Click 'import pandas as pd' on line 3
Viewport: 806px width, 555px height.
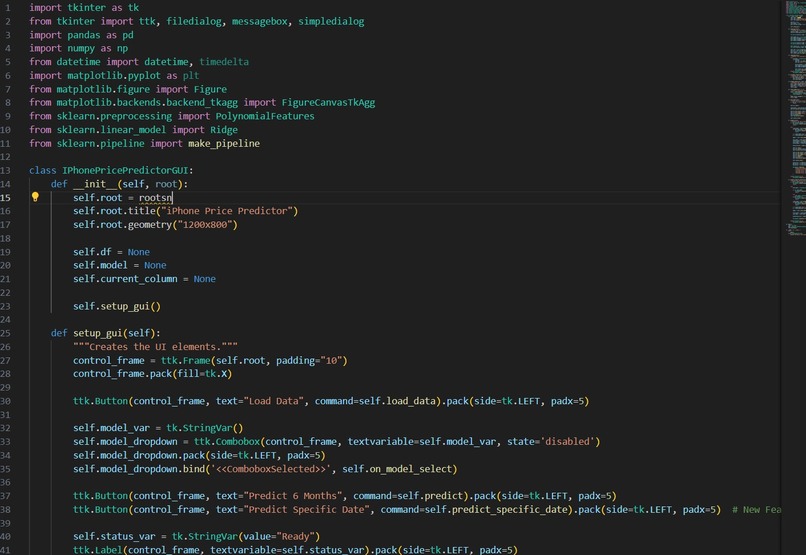pyautogui.click(x=81, y=35)
